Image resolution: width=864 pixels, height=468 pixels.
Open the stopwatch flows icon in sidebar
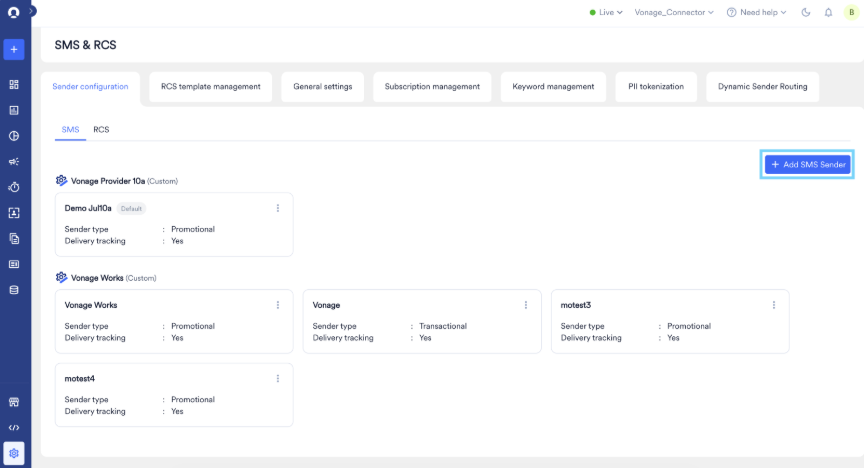tap(14, 187)
